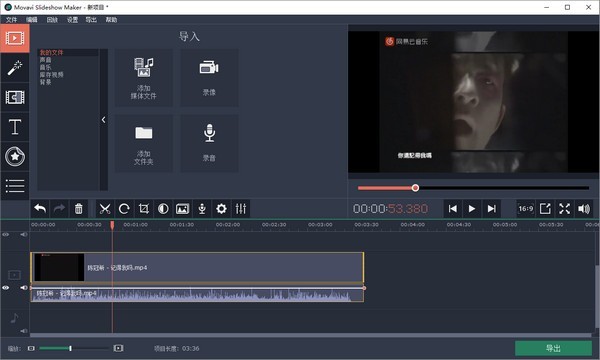Viewport: 600px width, 360px height.
Task: Click the green Export button (导出)
Action: coord(553,348)
